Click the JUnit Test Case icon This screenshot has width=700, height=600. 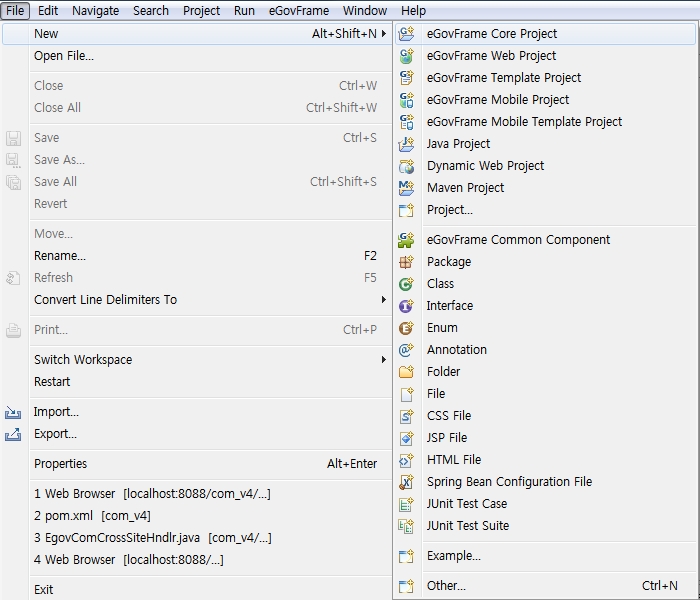coord(406,504)
